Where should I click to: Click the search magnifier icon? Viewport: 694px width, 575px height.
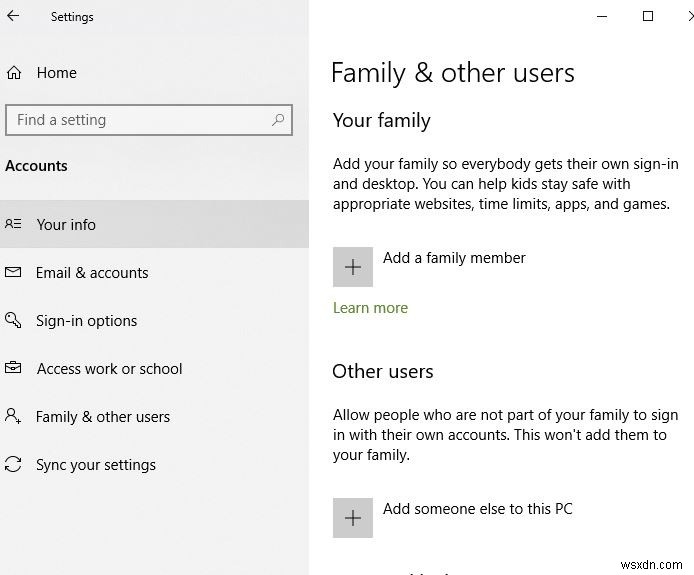(278, 120)
